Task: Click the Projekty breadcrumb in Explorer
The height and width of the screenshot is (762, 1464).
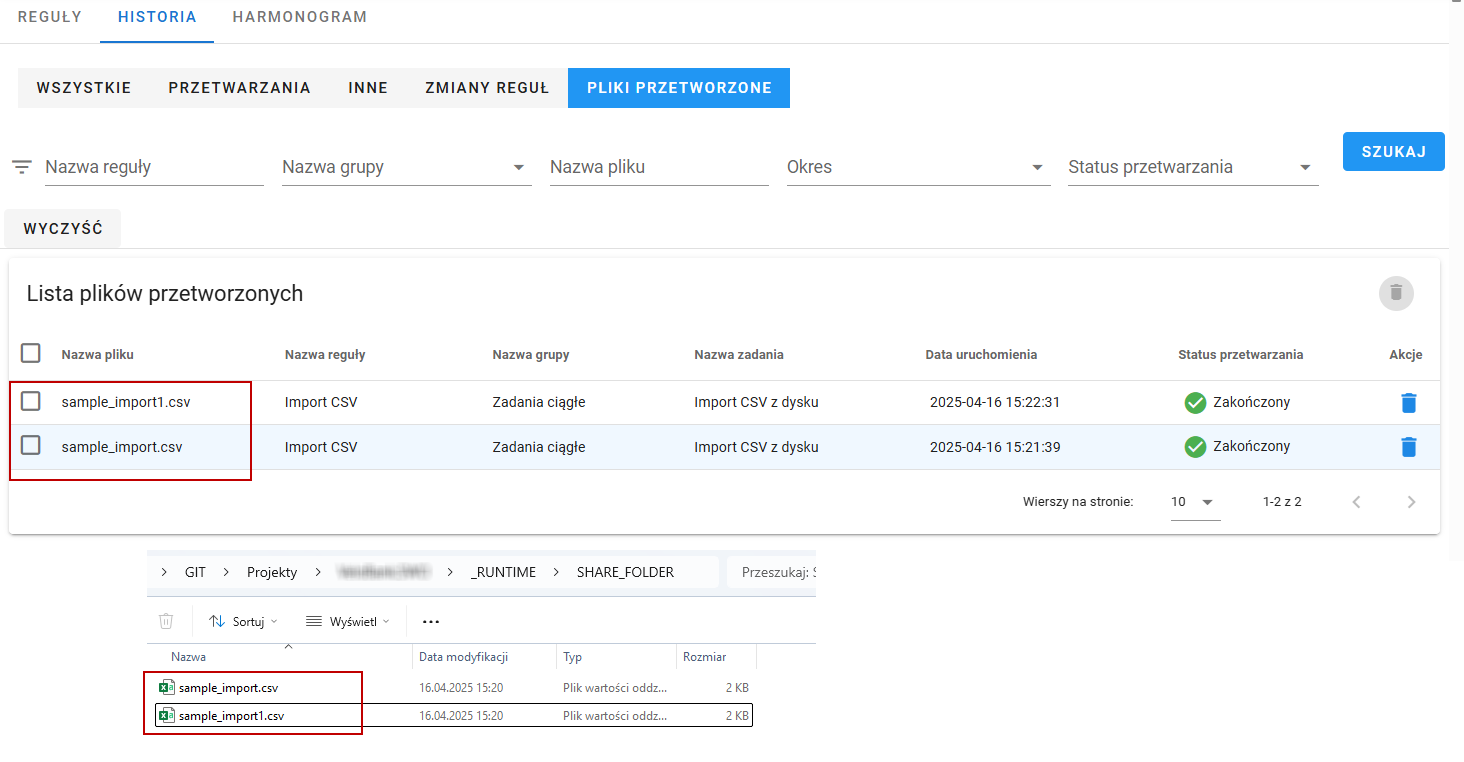Action: tap(272, 572)
